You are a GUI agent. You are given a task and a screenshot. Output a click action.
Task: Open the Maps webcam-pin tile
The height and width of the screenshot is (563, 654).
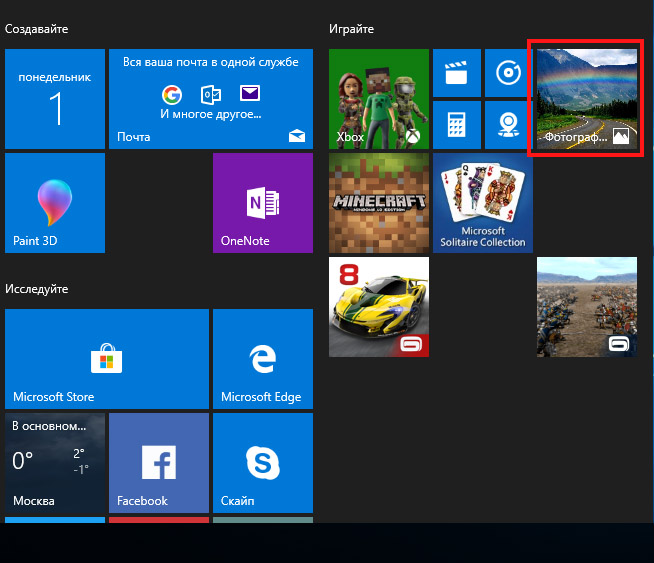[x=509, y=125]
